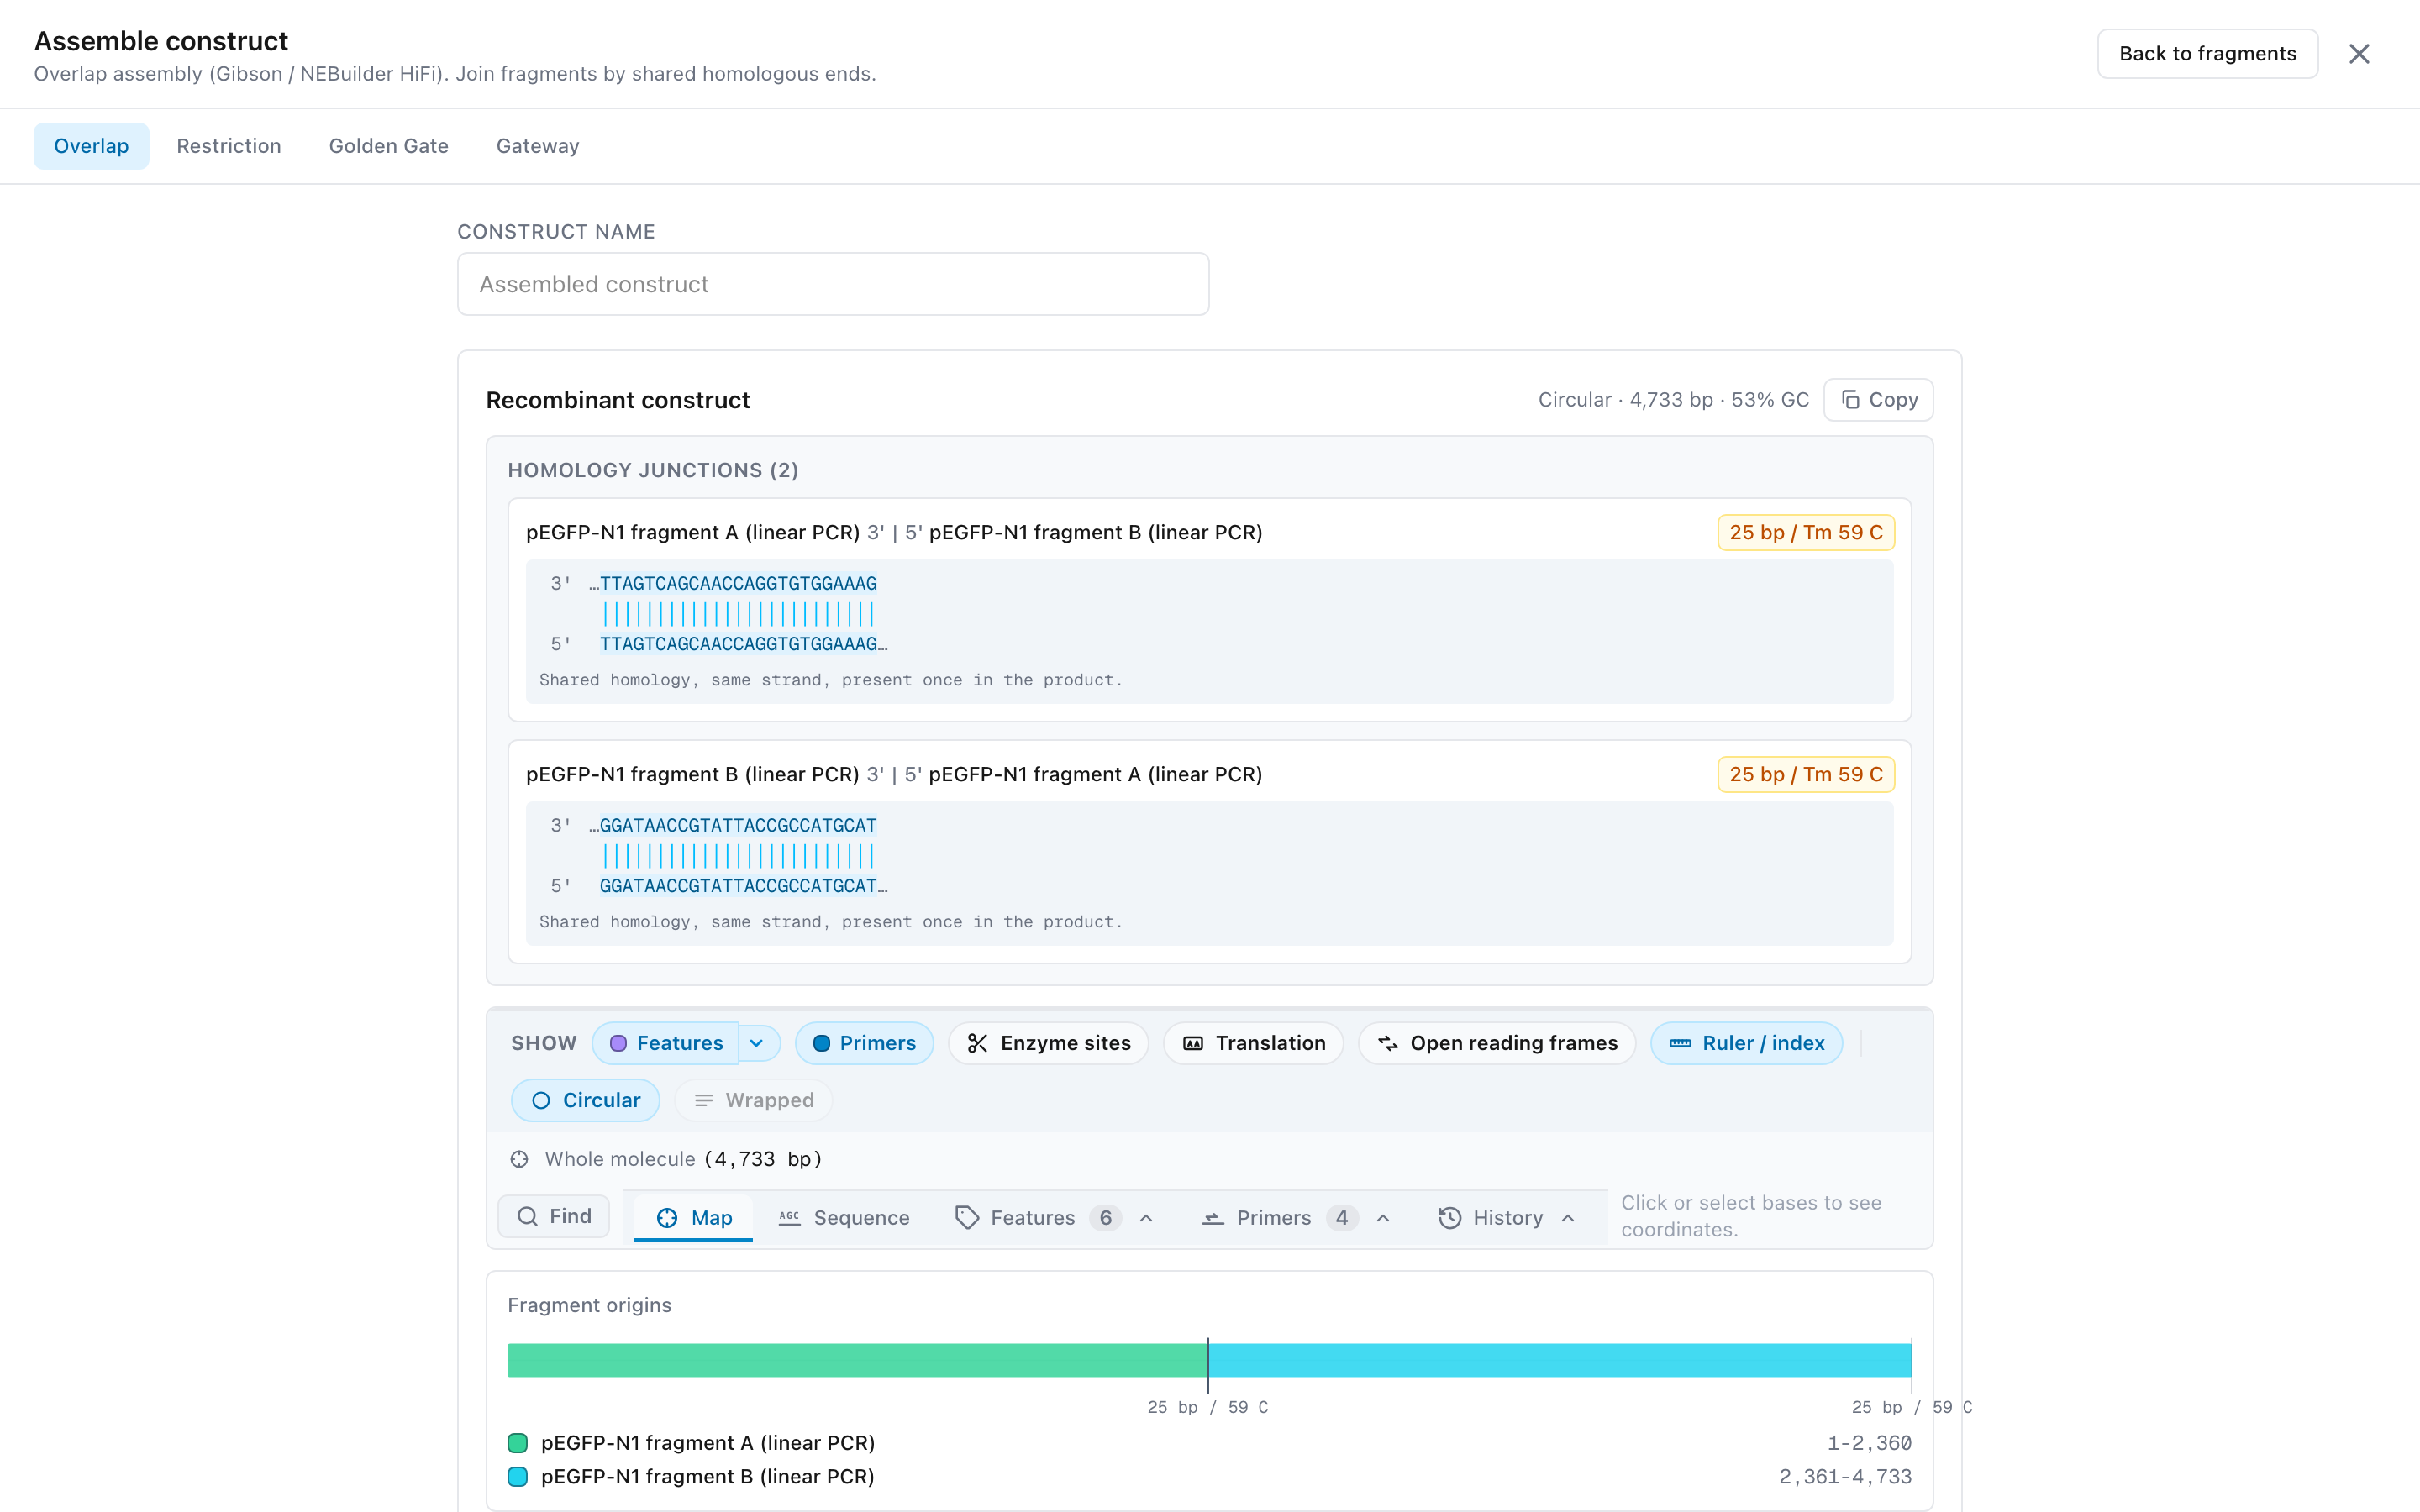The image size is (2420, 1512).
Task: Click the lines icon in Wrapped button
Action: coord(704,1100)
